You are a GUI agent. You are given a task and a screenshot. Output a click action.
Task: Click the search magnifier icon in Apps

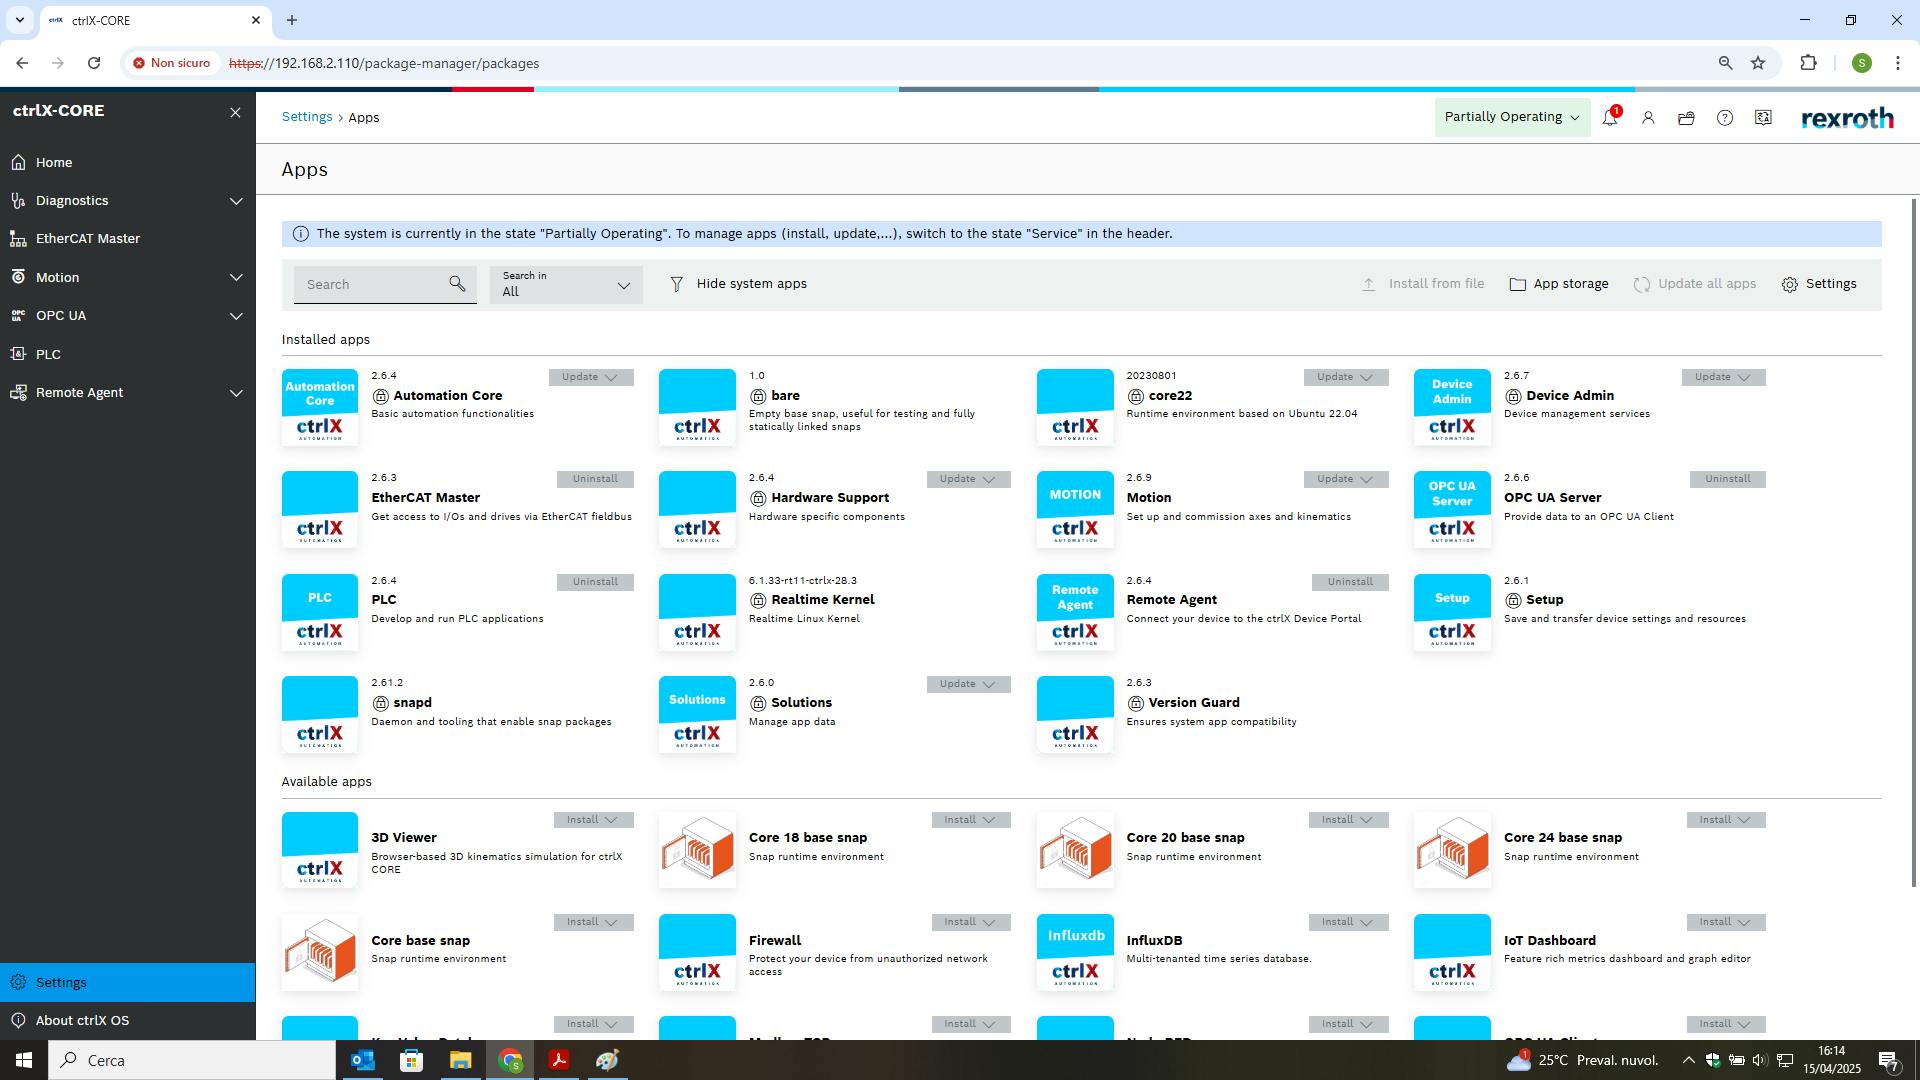tap(457, 284)
